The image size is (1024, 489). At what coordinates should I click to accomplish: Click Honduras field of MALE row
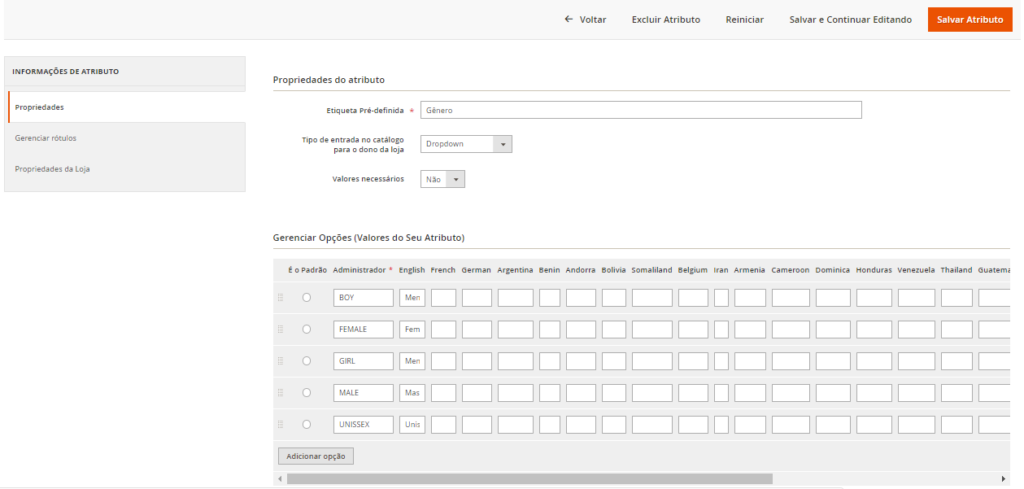point(874,392)
